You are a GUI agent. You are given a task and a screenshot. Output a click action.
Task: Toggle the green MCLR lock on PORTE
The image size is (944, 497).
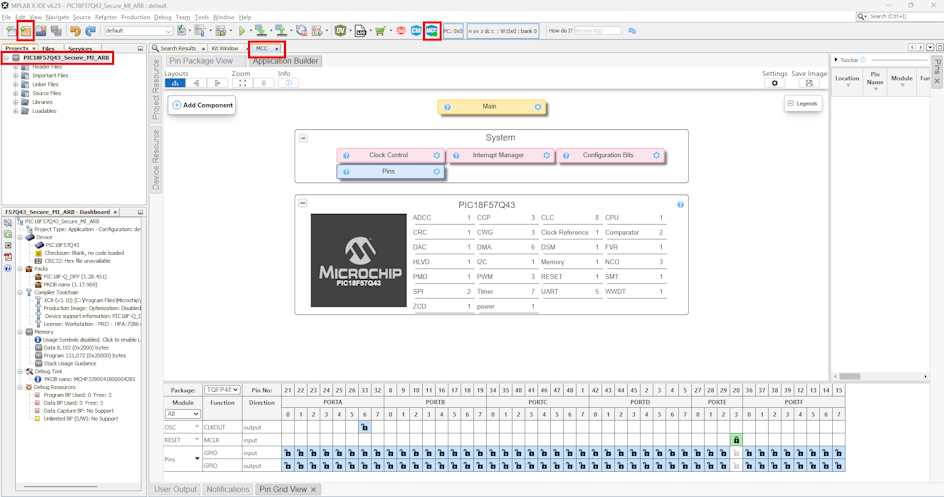[736, 440]
